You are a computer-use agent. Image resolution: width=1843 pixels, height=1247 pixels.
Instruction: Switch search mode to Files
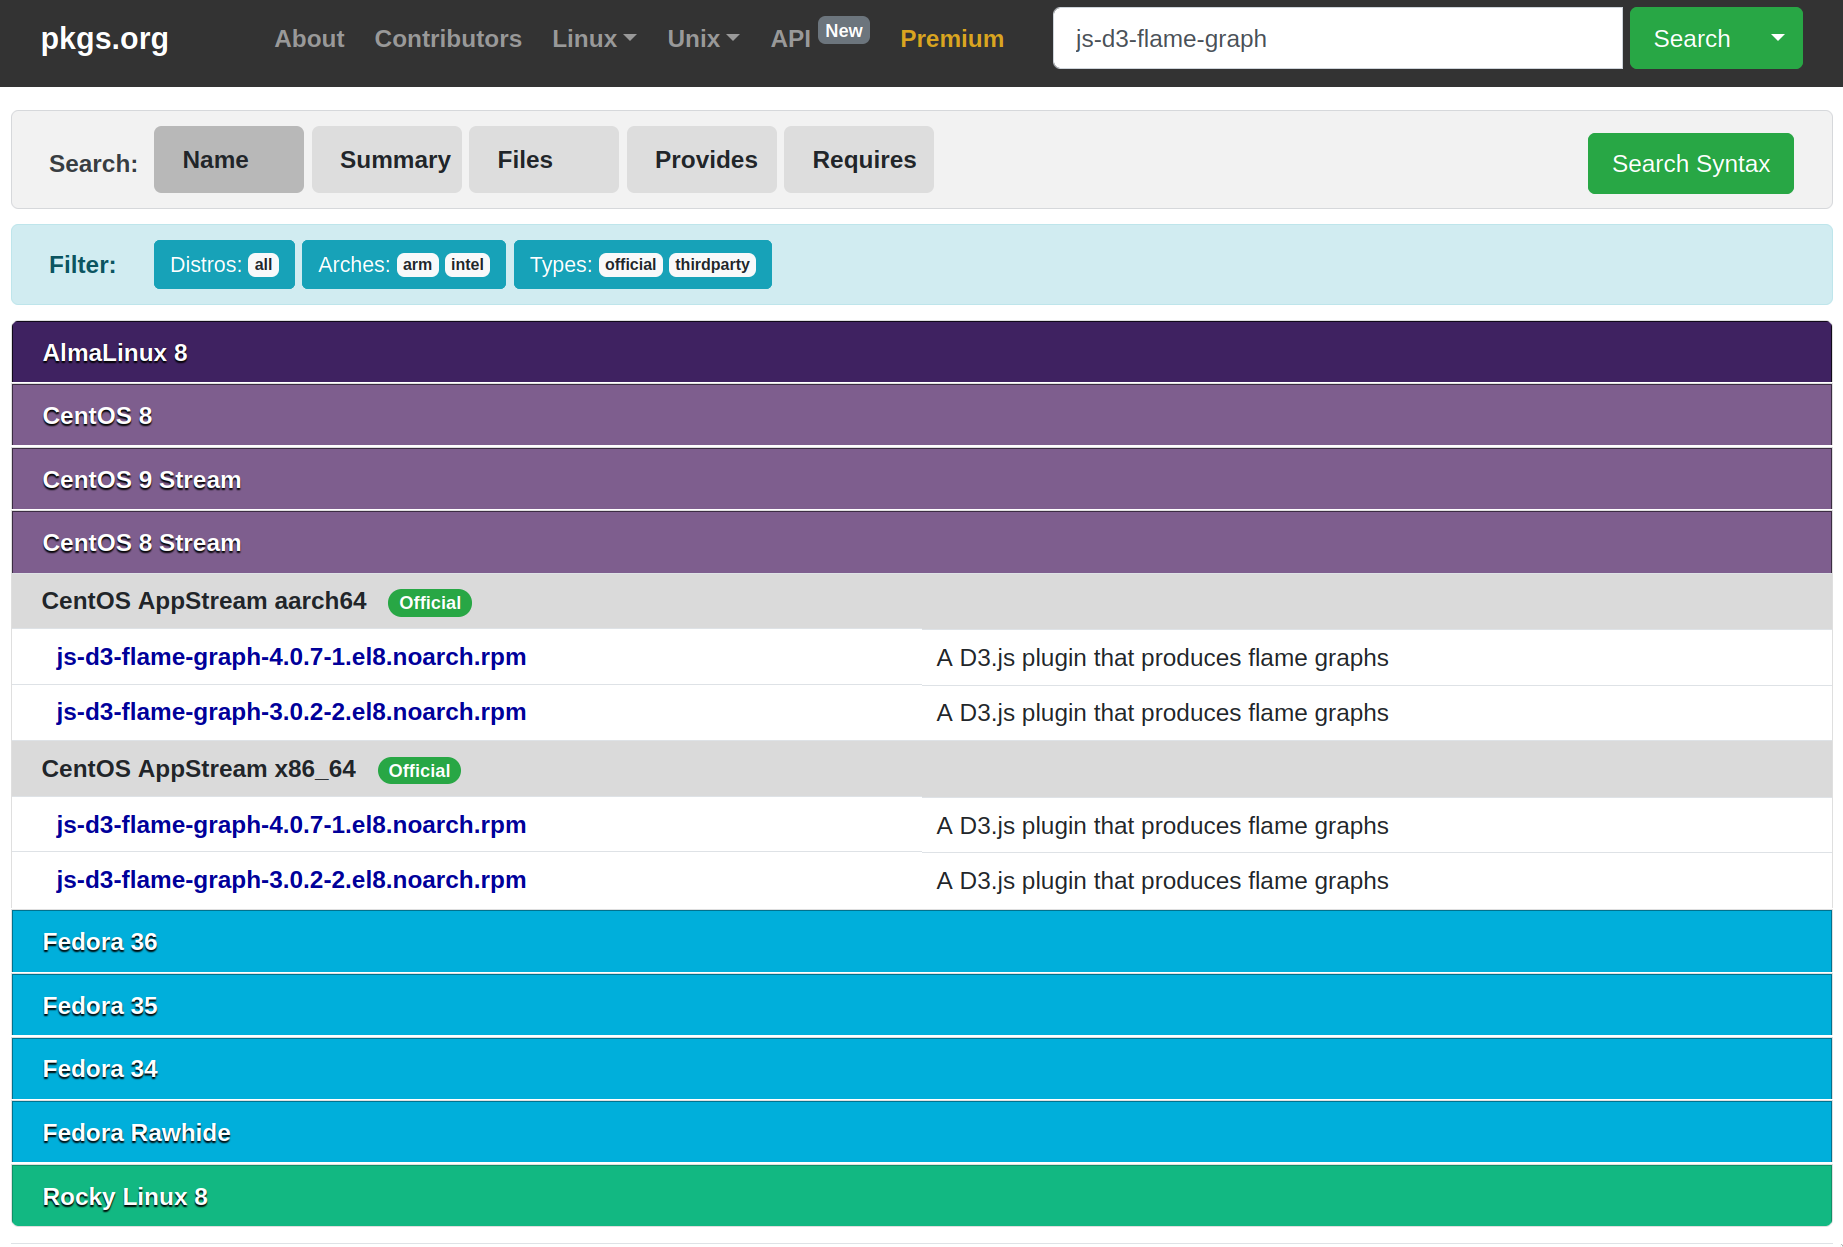pos(543,160)
